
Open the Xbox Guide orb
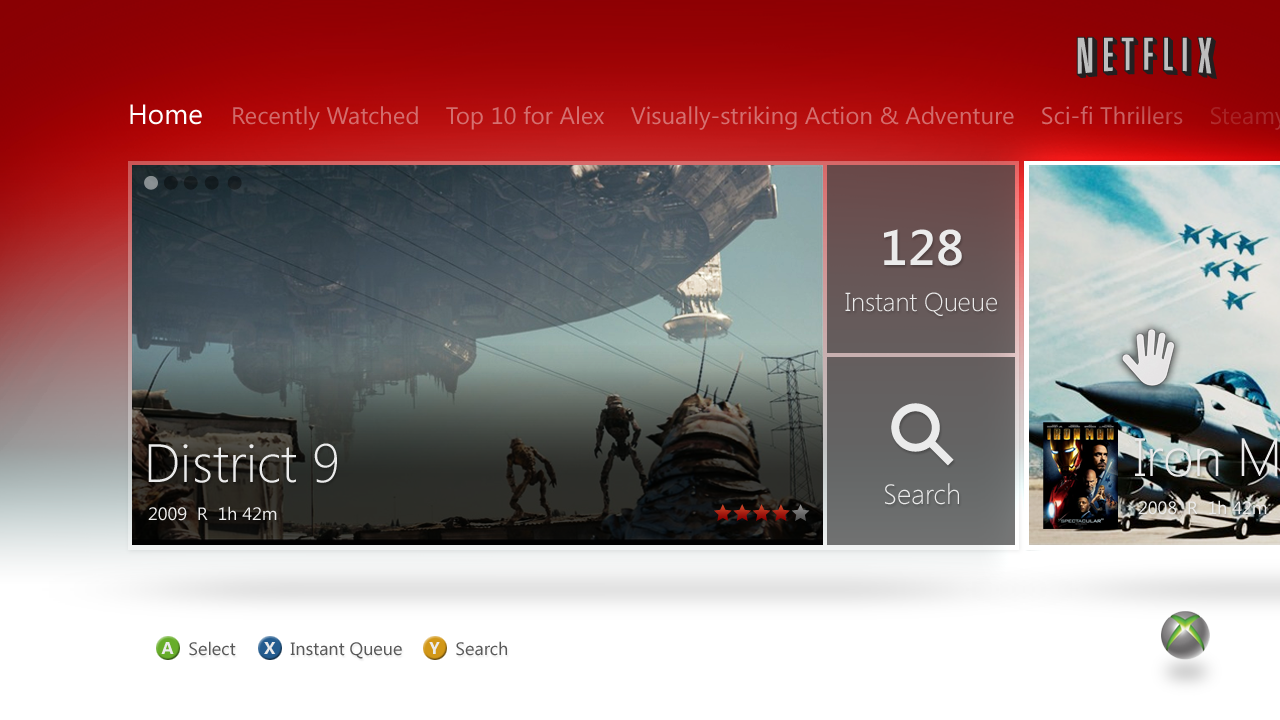(1185, 635)
